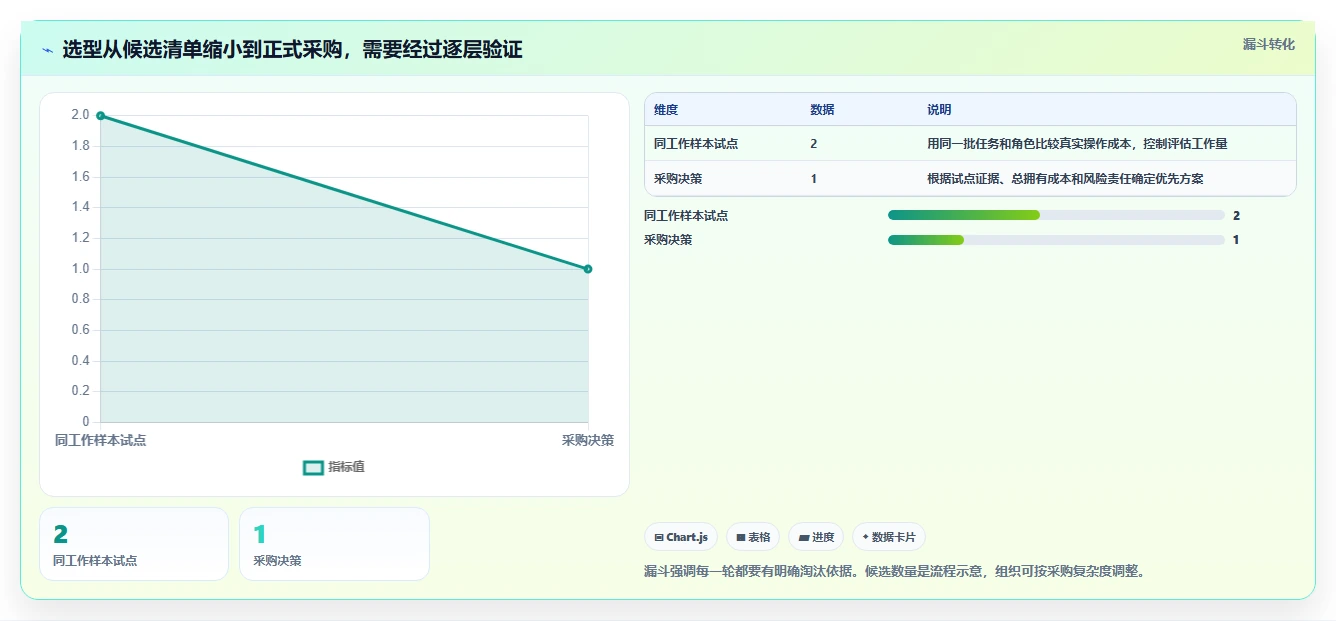
Task: Click the 维度 column header
Action: pos(666,110)
